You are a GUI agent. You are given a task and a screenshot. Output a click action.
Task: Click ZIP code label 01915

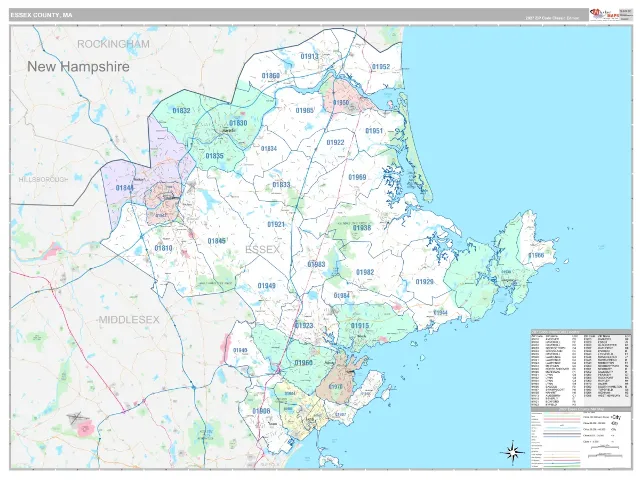pyautogui.click(x=360, y=325)
